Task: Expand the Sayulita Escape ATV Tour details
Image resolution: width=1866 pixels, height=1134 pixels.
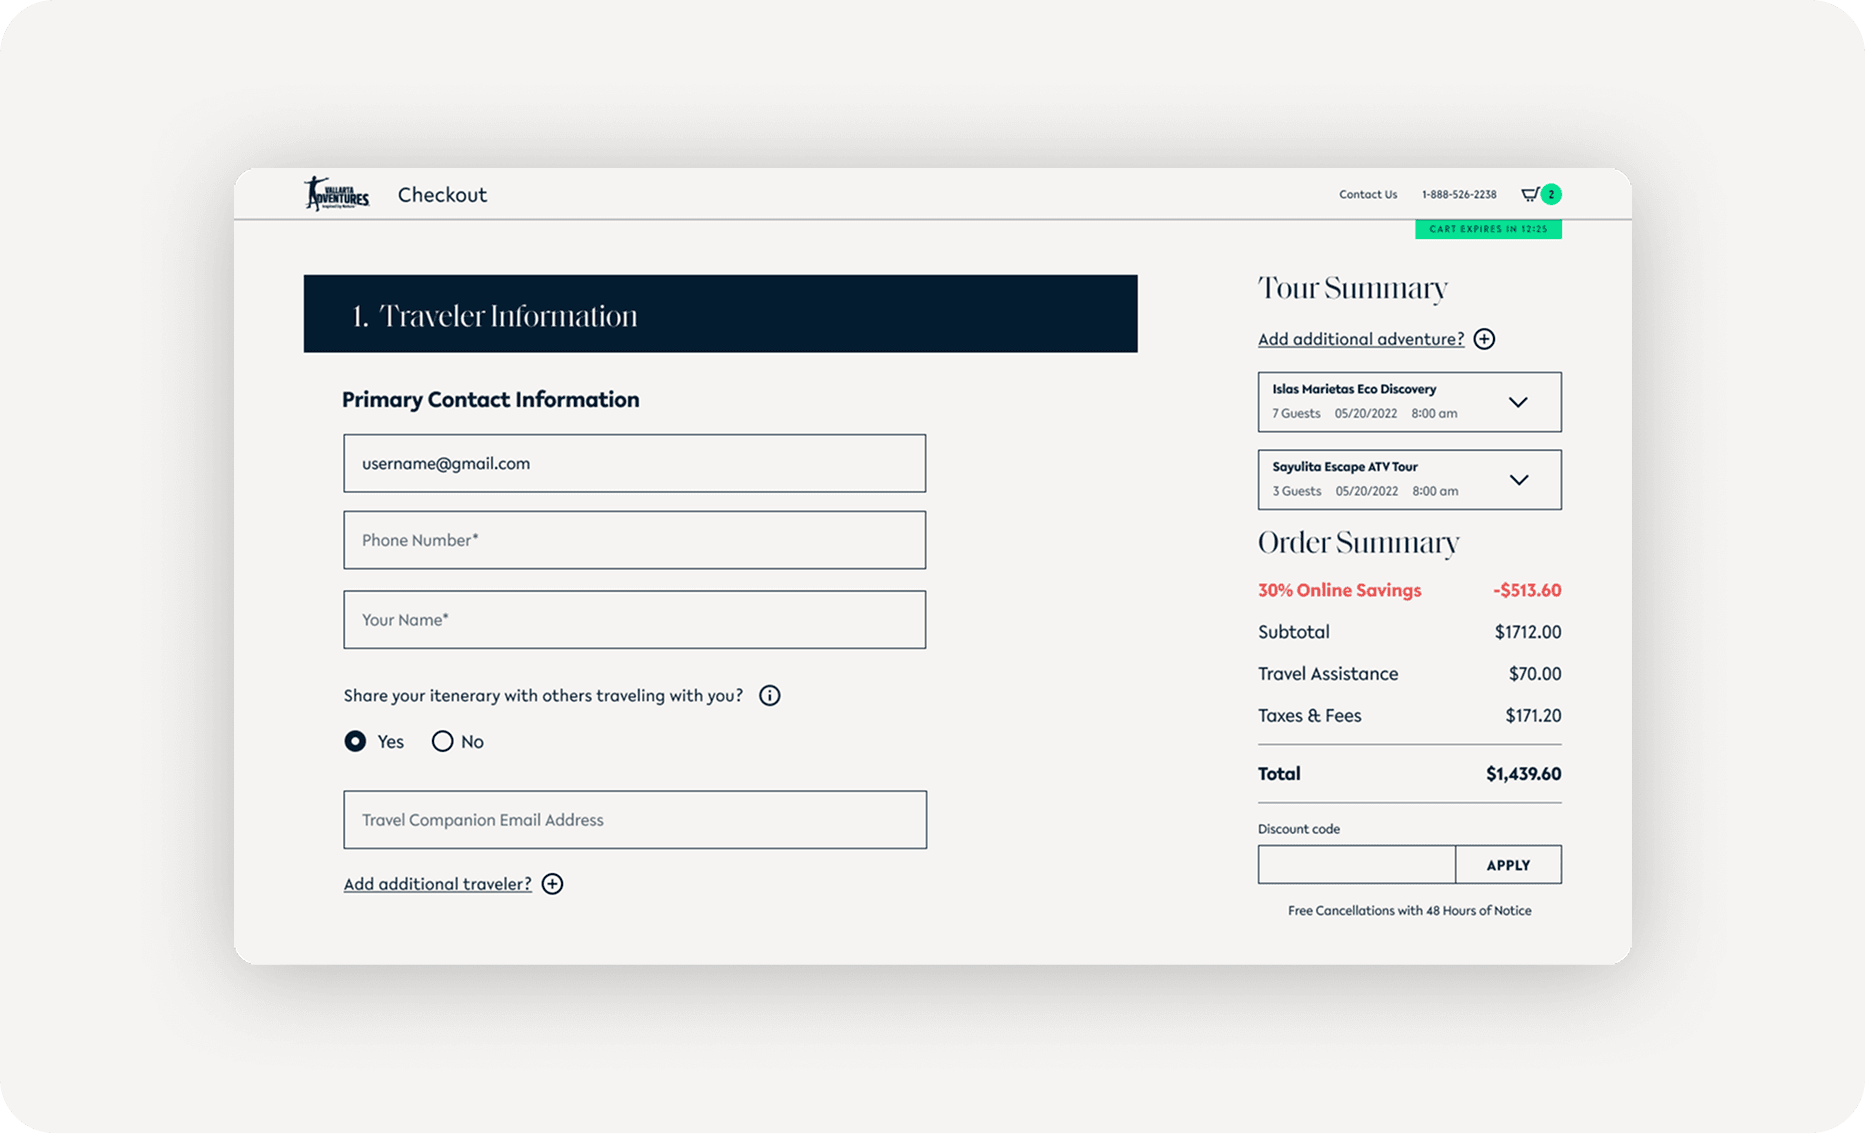Action: click(1519, 480)
